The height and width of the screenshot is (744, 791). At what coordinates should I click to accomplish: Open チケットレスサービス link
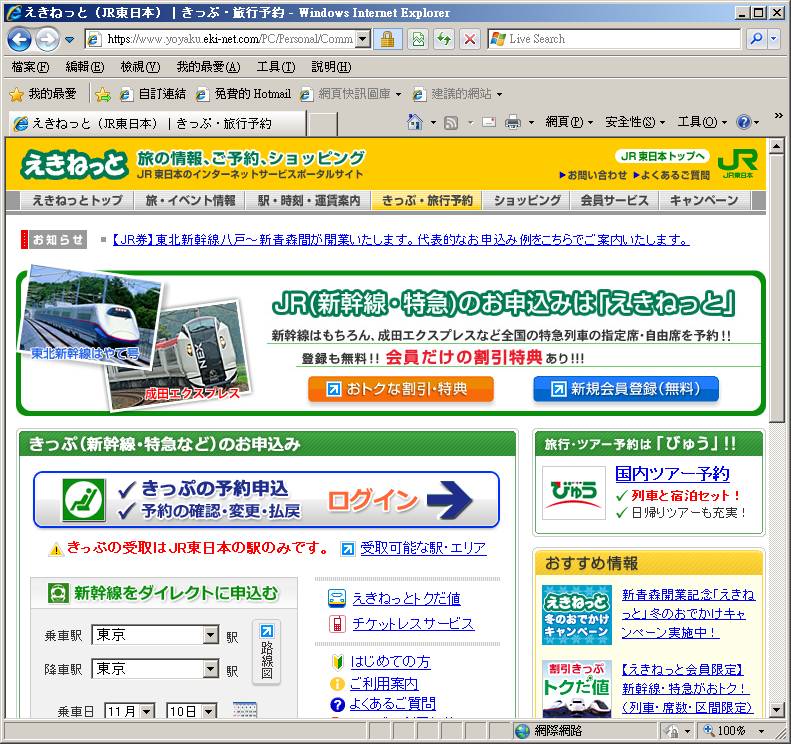pos(413,623)
